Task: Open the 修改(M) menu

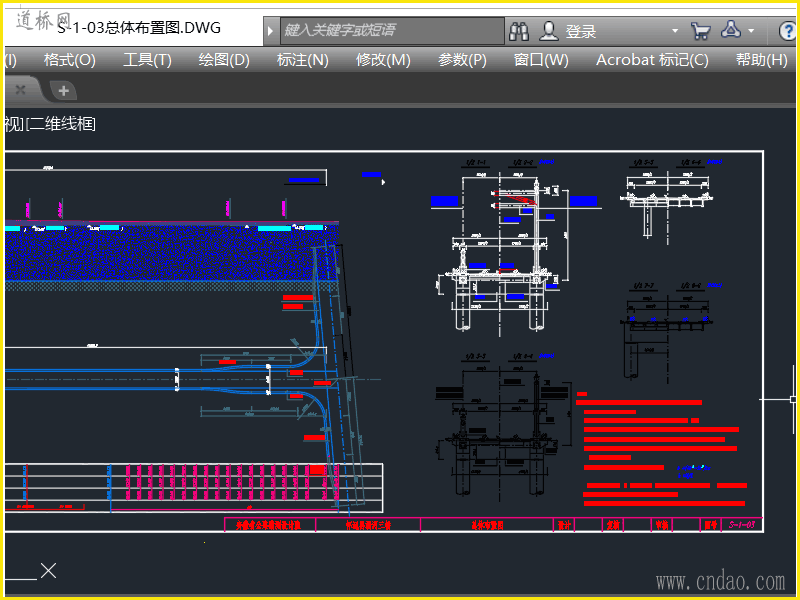Action: click(x=383, y=60)
